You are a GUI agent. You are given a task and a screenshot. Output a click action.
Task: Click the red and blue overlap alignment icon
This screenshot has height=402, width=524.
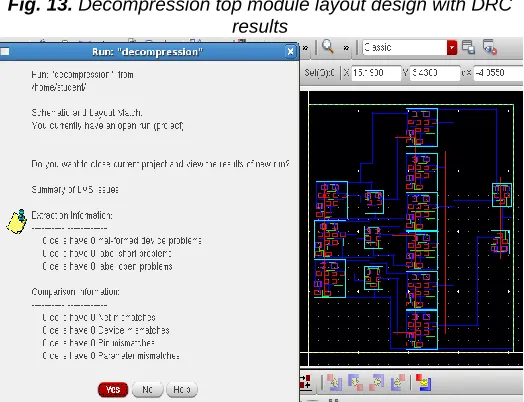(423, 382)
